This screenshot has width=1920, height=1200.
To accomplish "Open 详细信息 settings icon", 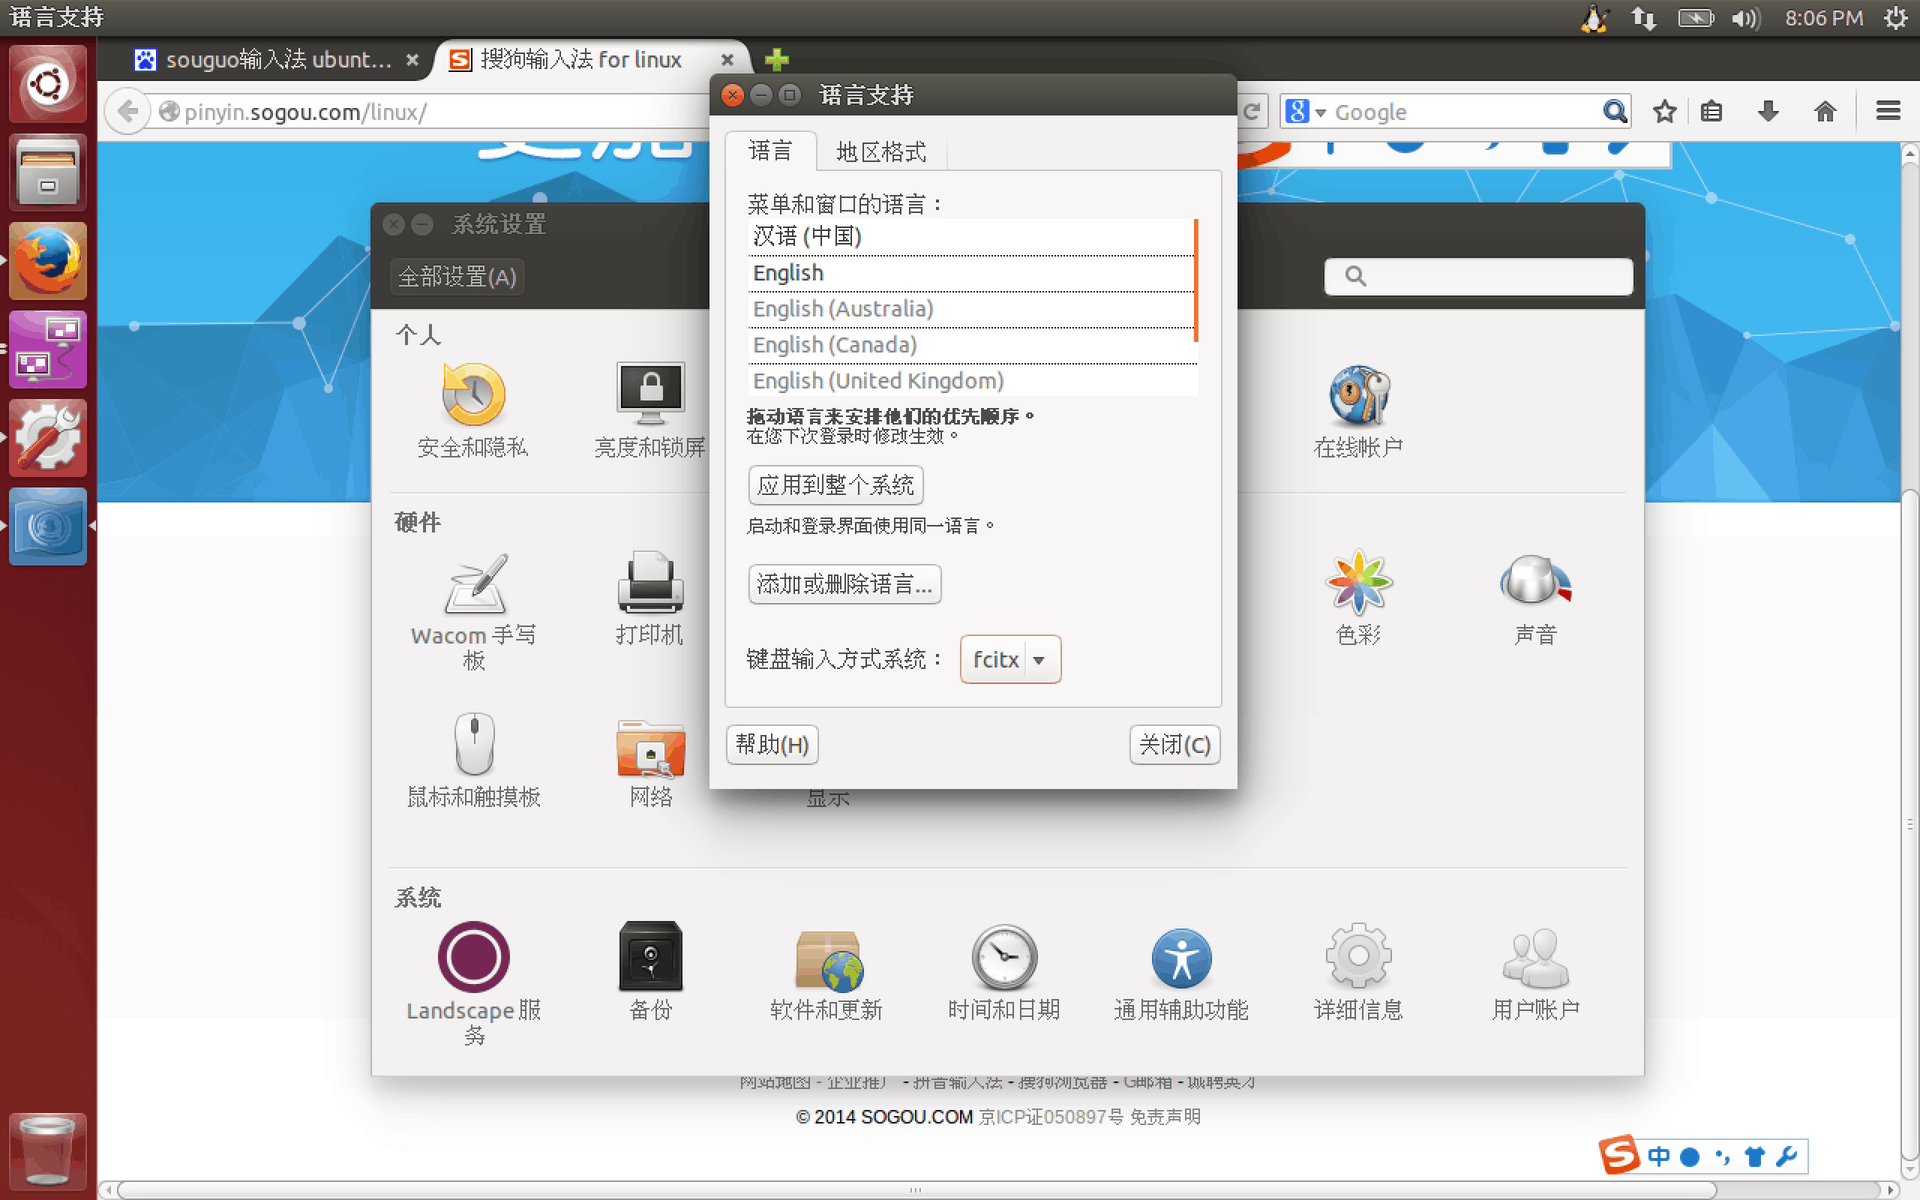I will coord(1358,971).
